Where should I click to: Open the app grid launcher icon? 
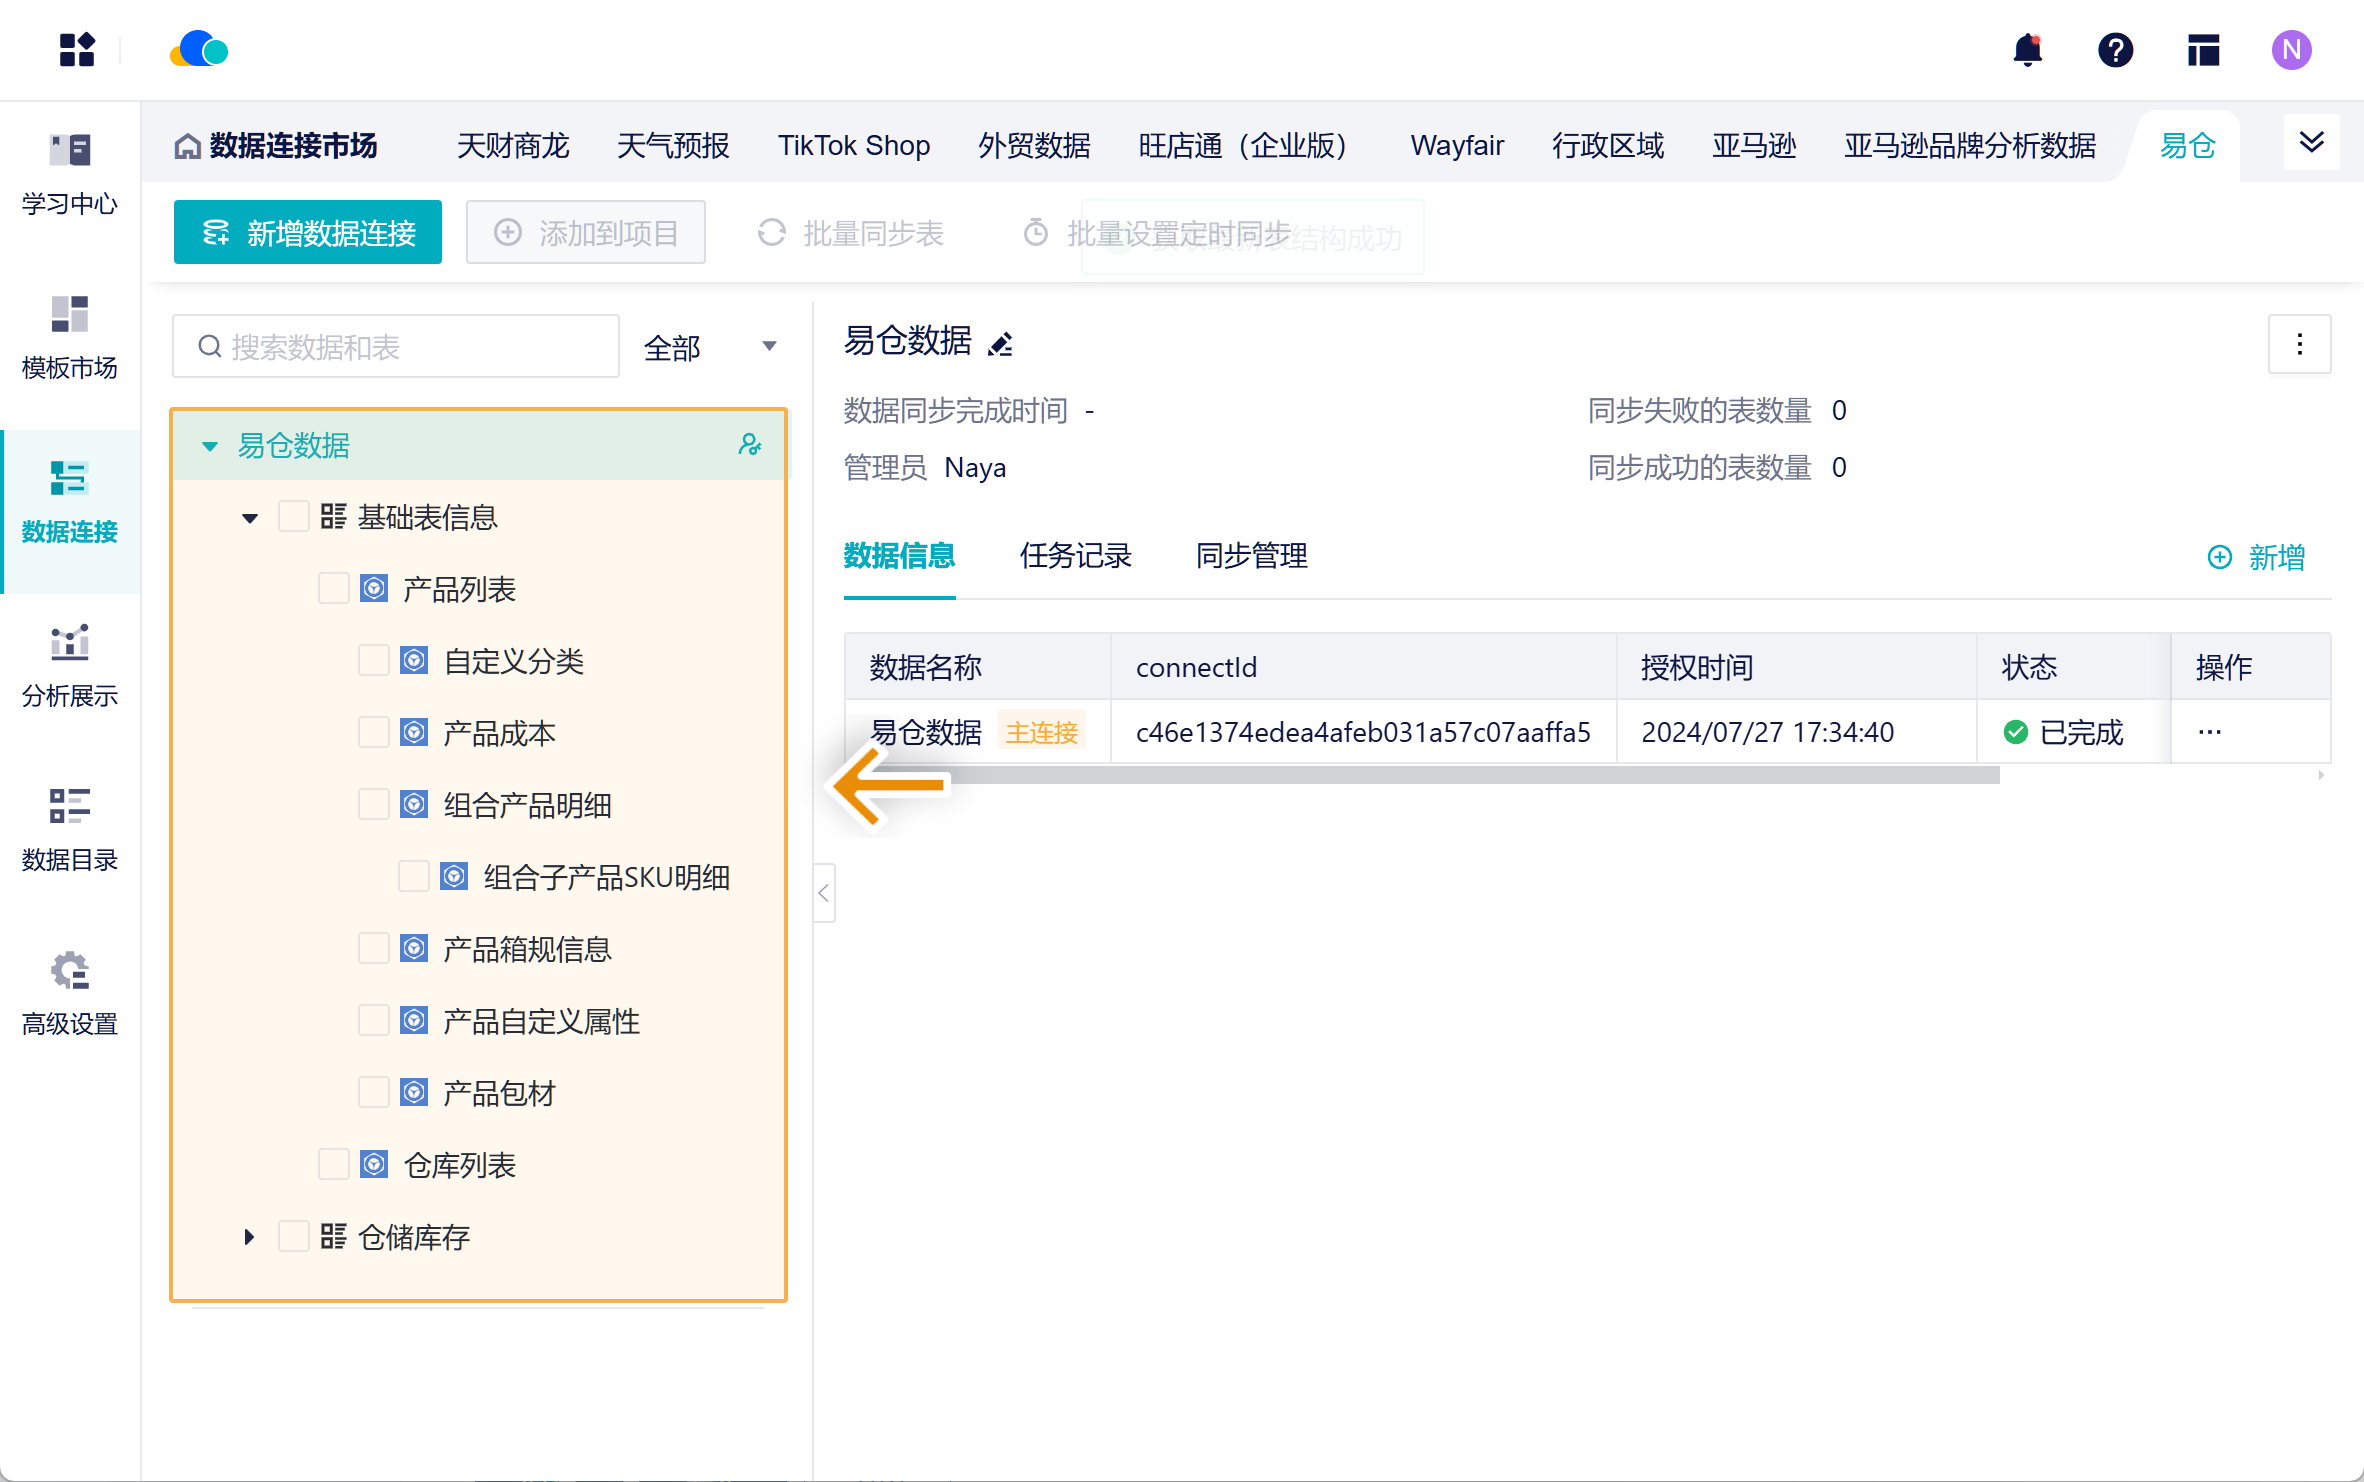coord(76,50)
